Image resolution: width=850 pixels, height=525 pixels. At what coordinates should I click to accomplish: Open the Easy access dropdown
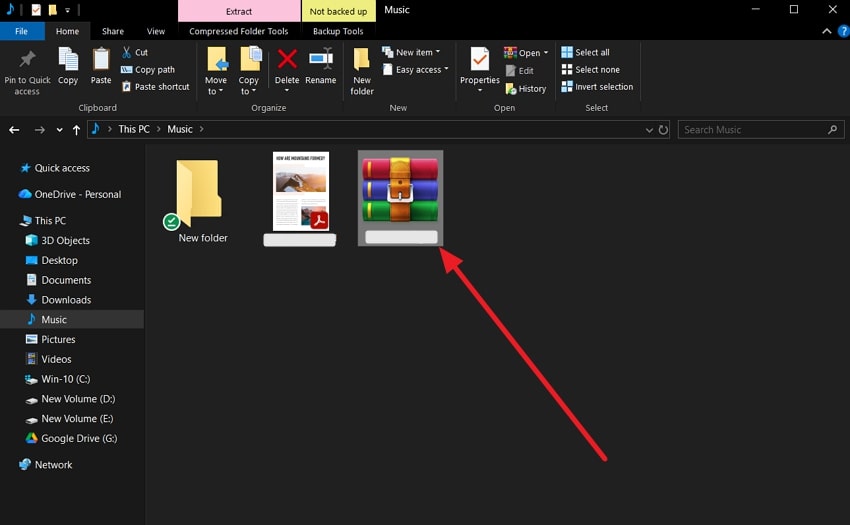(415, 69)
